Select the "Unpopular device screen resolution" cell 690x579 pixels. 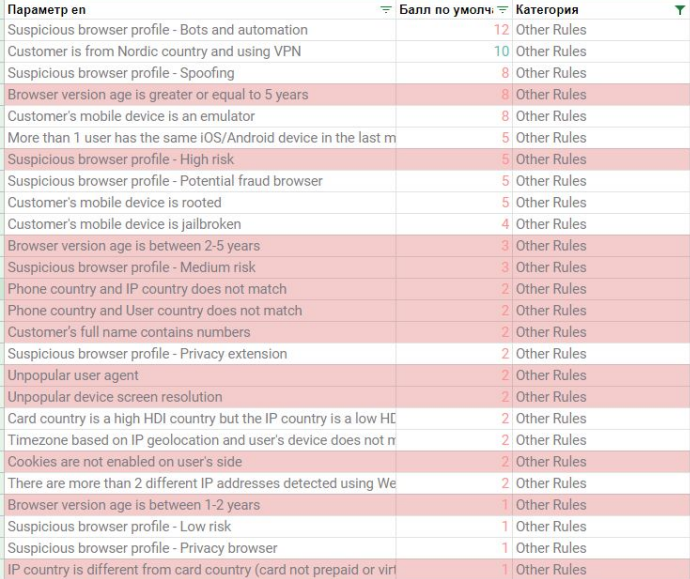click(114, 397)
